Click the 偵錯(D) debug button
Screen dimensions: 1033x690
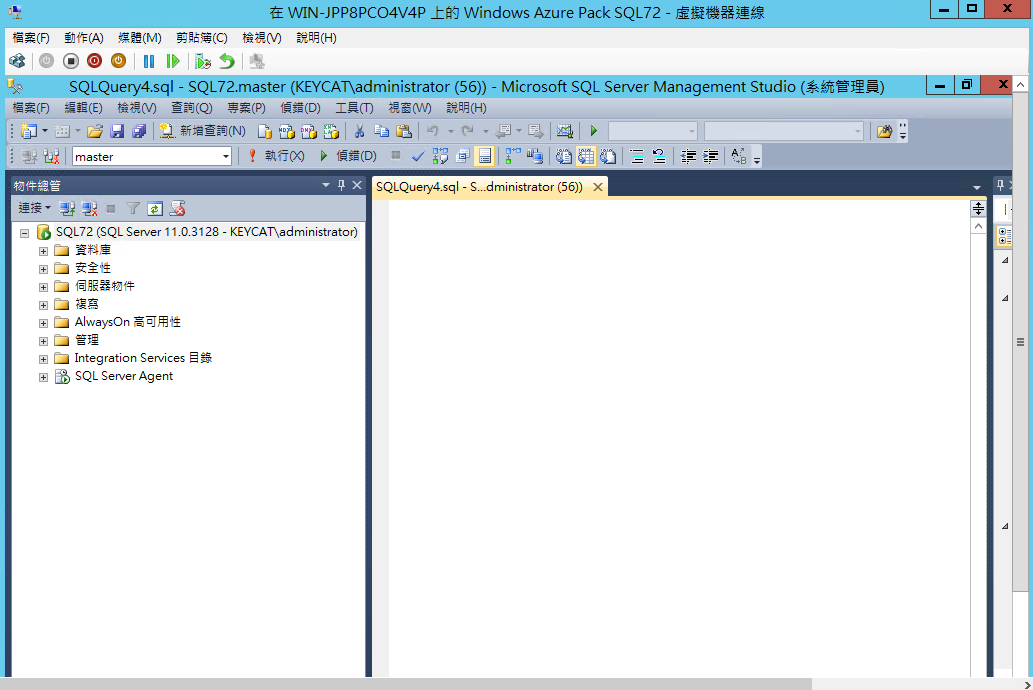tap(347, 156)
